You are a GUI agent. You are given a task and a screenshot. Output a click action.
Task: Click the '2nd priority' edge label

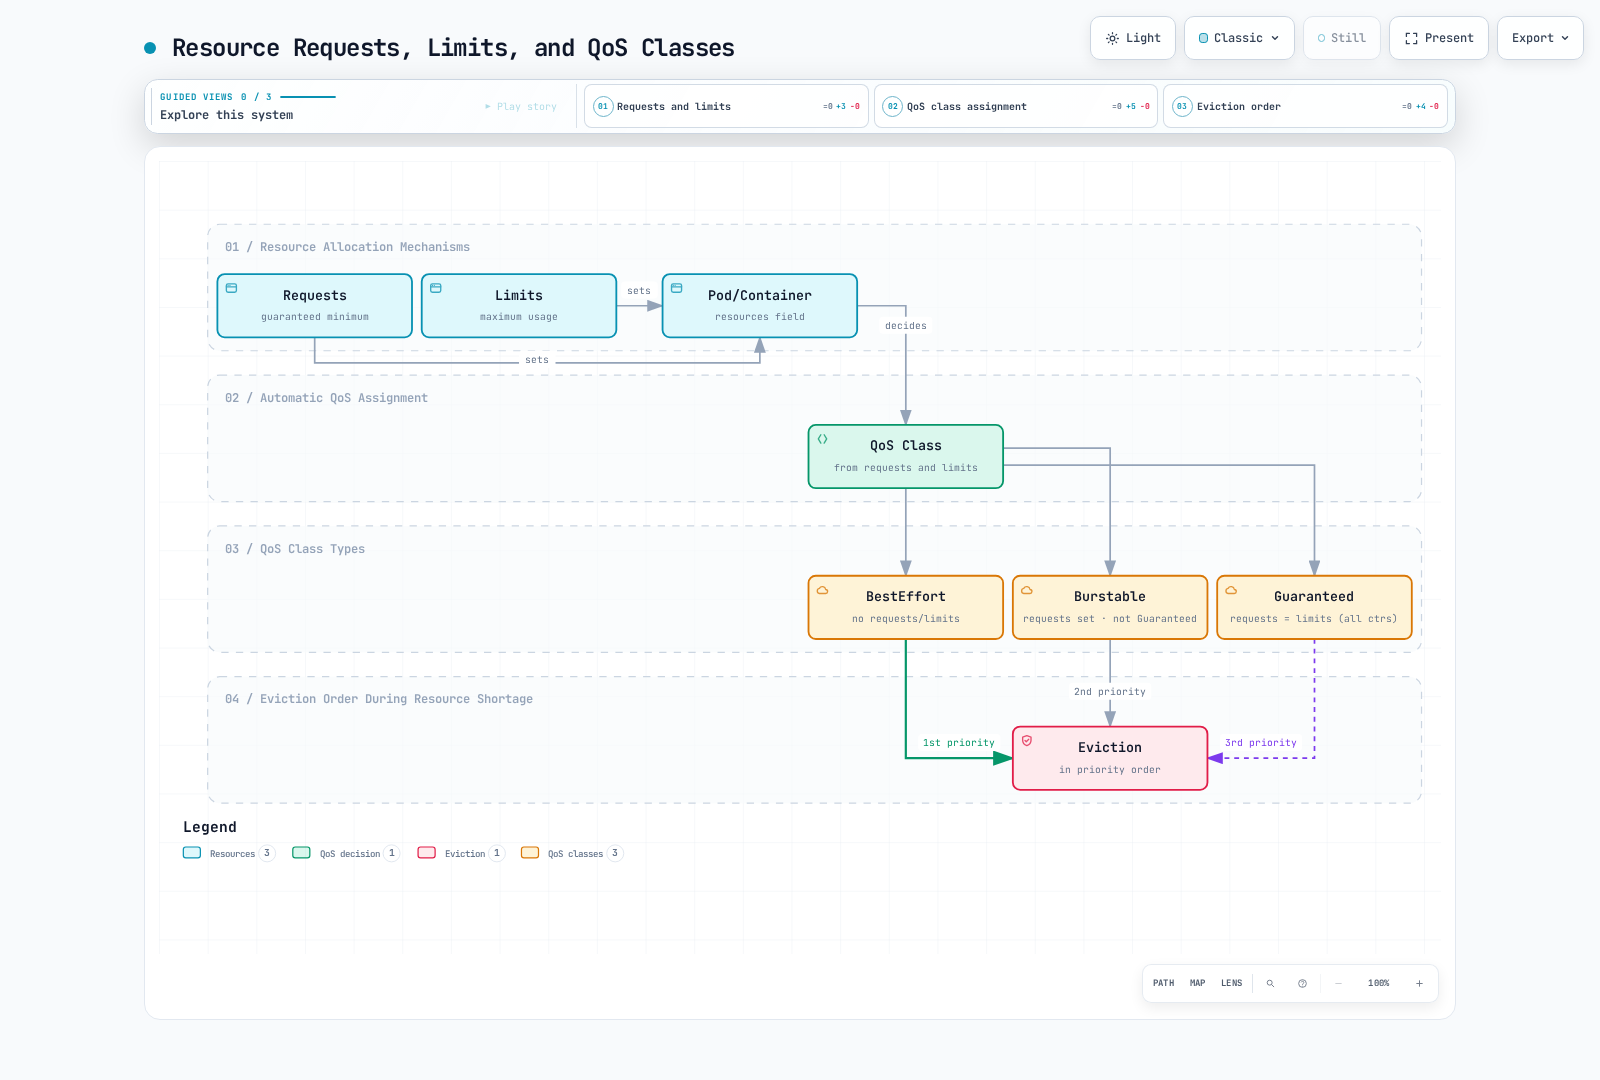[1110, 692]
